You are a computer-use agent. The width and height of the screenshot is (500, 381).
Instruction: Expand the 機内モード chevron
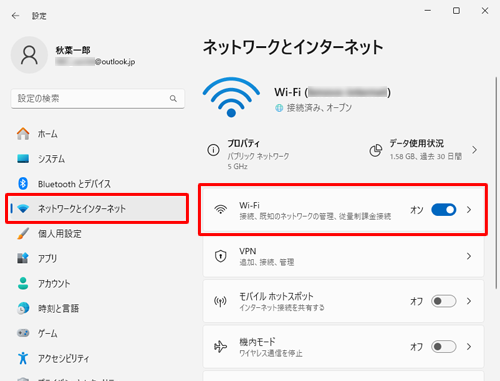click(469, 347)
